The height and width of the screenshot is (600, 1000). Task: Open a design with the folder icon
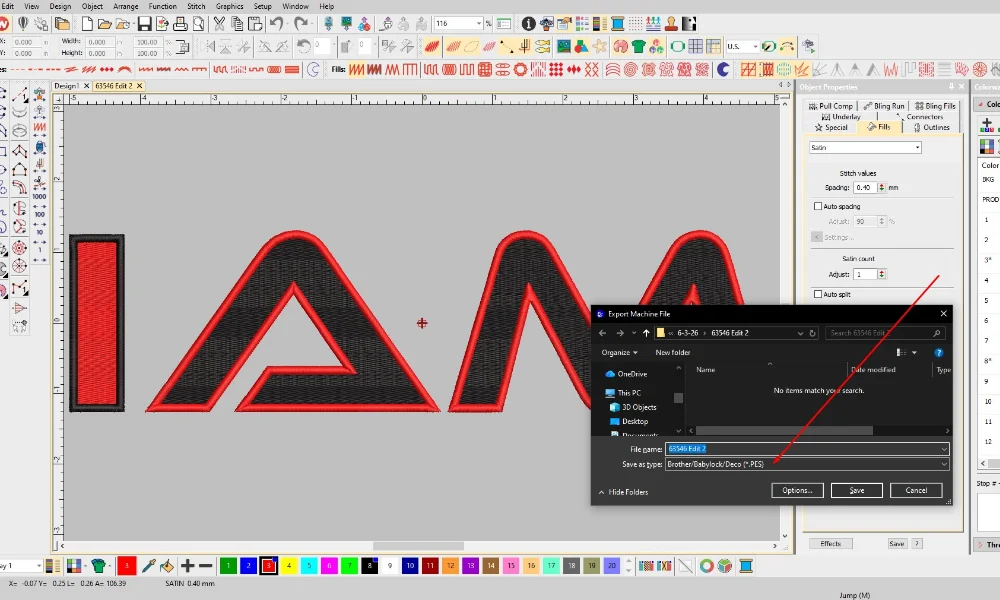pyautogui.click(x=105, y=24)
